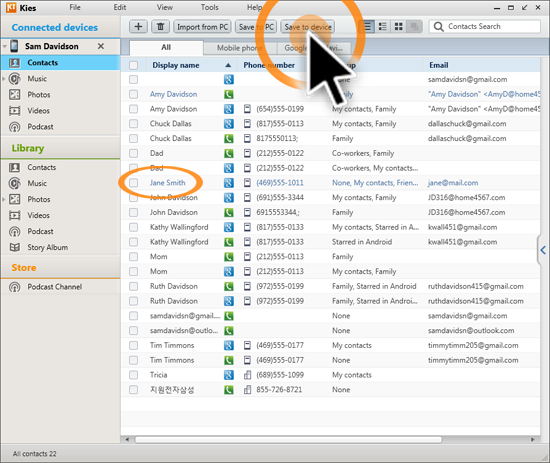Open Library Podcast
550x463 pixels.
[x=40, y=232]
